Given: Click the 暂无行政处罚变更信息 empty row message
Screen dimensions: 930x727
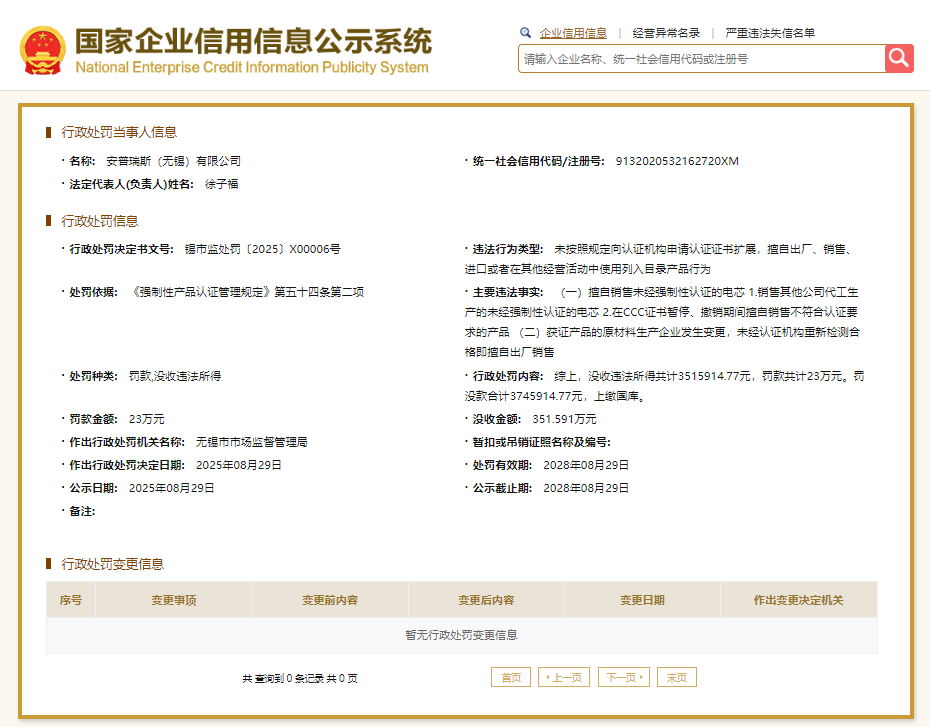Looking at the screenshot, I should click(x=461, y=635).
